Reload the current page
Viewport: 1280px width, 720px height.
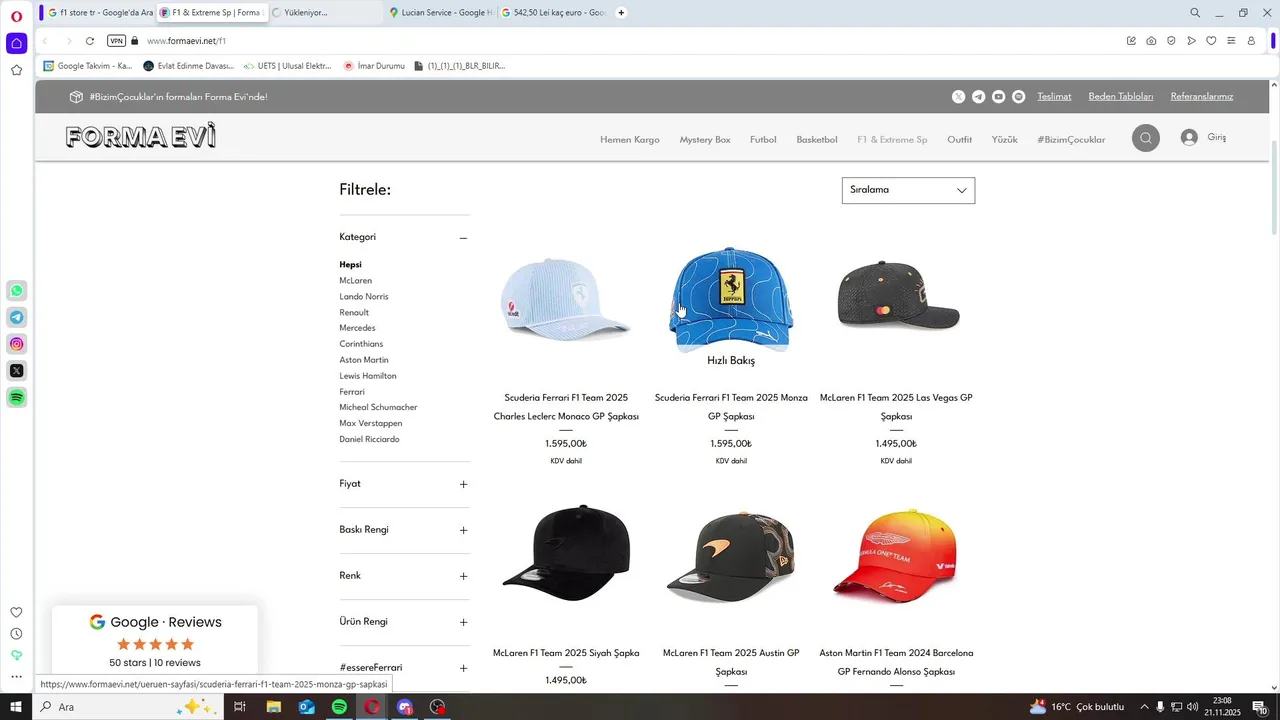pos(90,41)
